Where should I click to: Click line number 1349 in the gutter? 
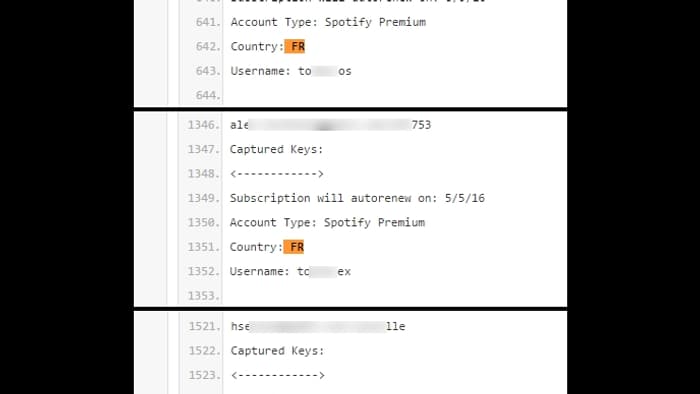click(204, 198)
